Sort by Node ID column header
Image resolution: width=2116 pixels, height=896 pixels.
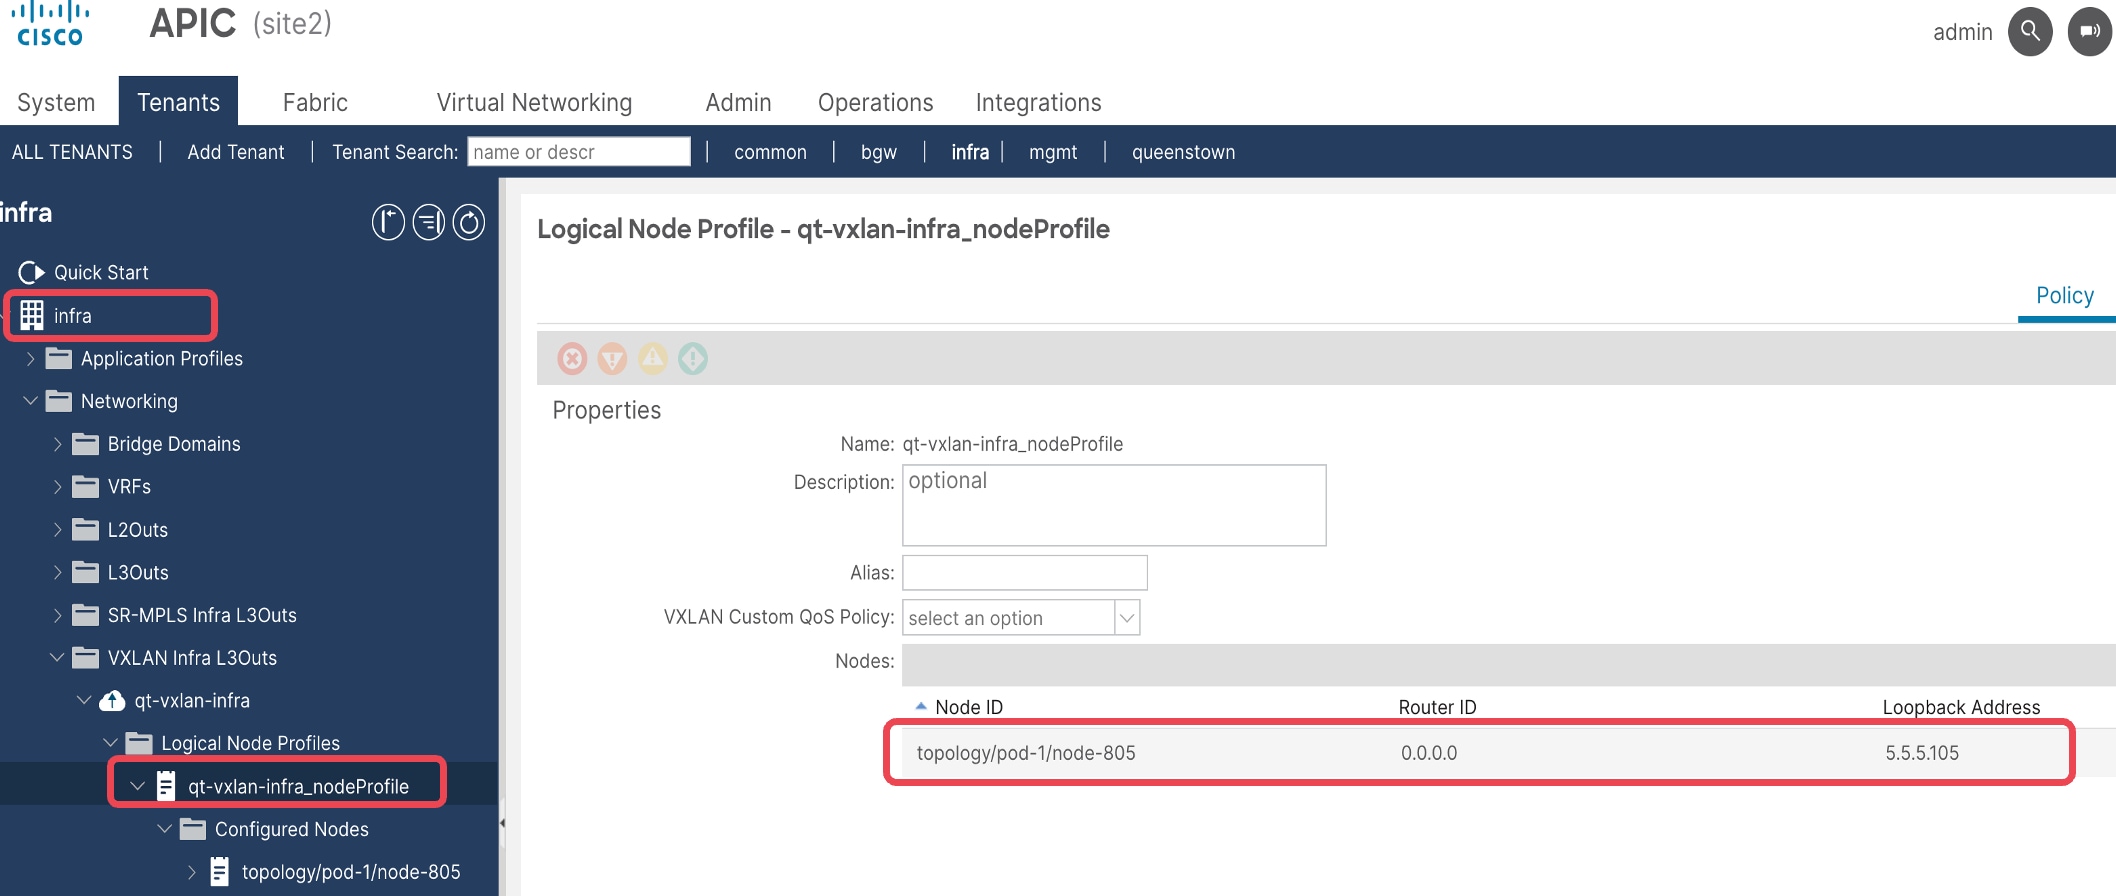pos(968,707)
